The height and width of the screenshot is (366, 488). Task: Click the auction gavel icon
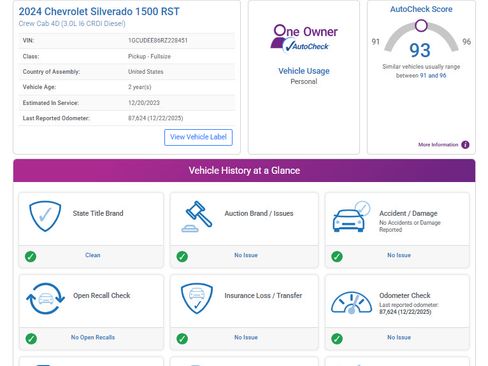(x=197, y=216)
